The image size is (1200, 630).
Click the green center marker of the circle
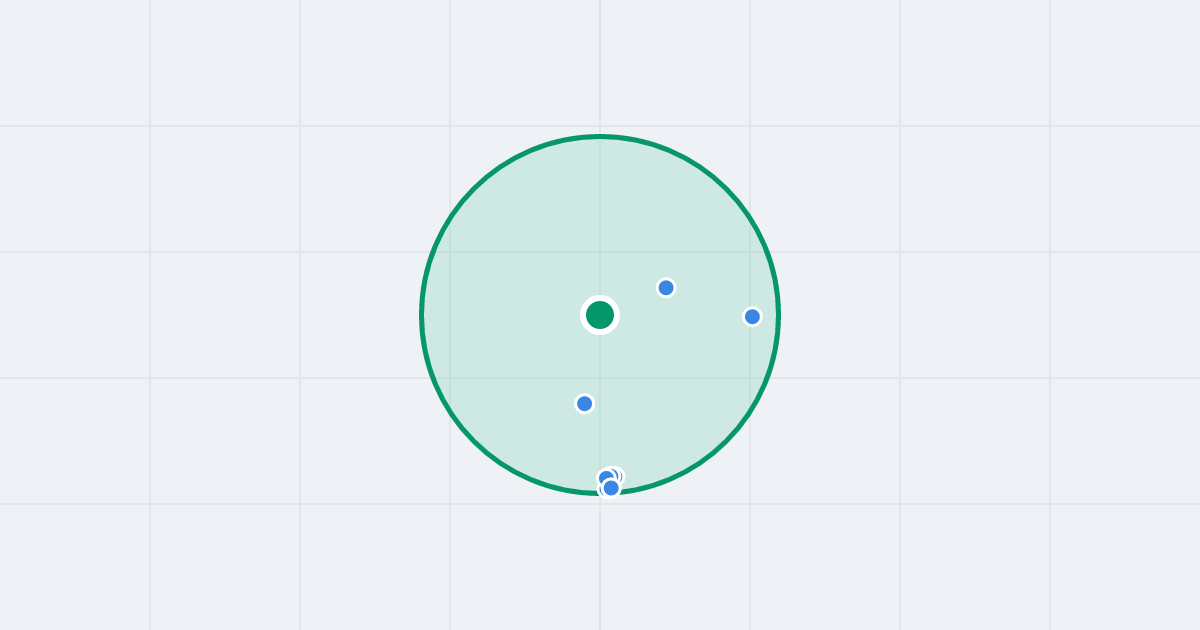[x=600, y=315]
